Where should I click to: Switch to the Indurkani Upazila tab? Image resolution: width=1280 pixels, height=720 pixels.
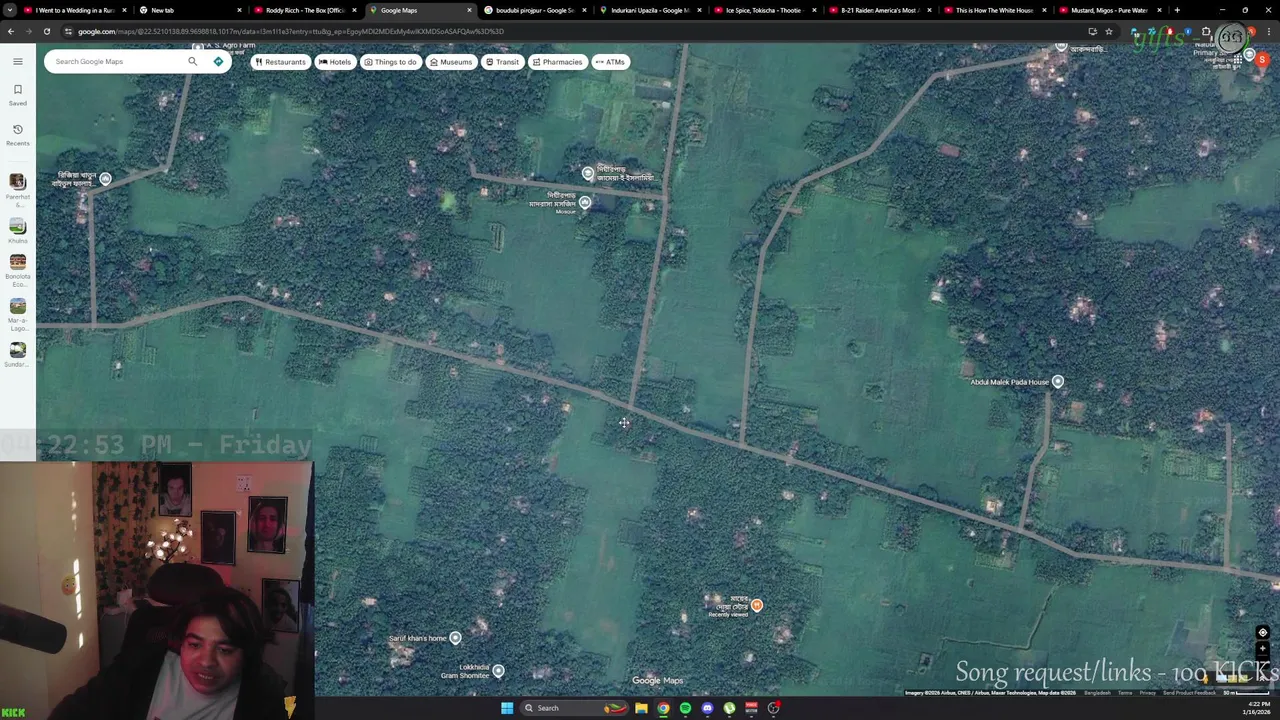[650, 10]
